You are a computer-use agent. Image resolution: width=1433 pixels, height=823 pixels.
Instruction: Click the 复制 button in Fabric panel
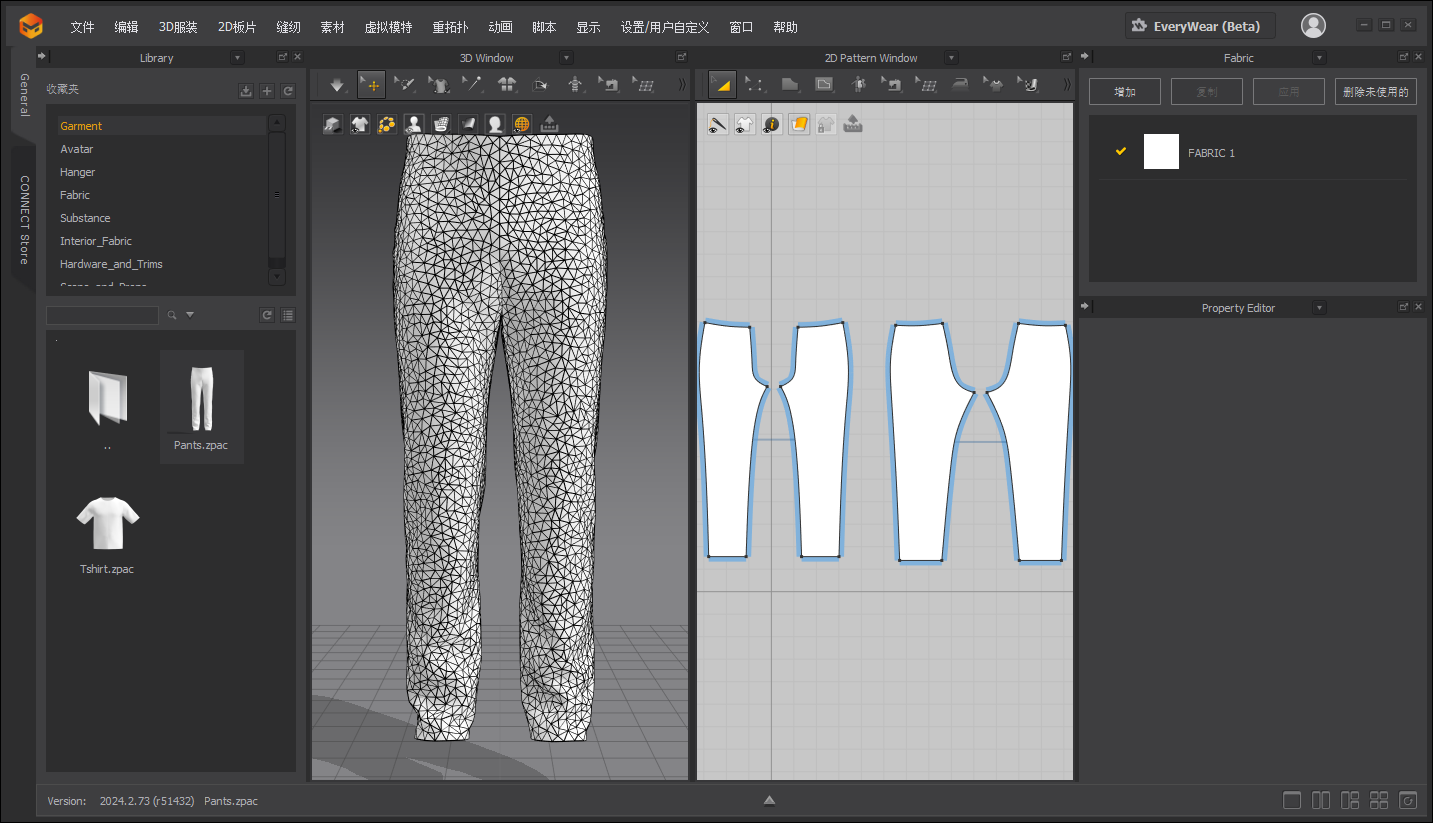pyautogui.click(x=1207, y=92)
